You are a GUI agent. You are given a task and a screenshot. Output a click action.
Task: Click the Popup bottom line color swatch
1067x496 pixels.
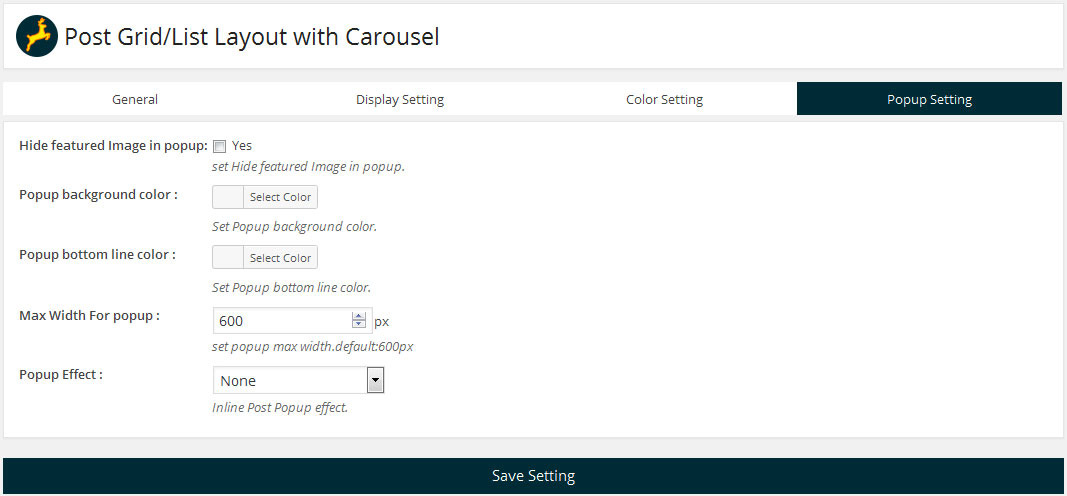(228, 258)
